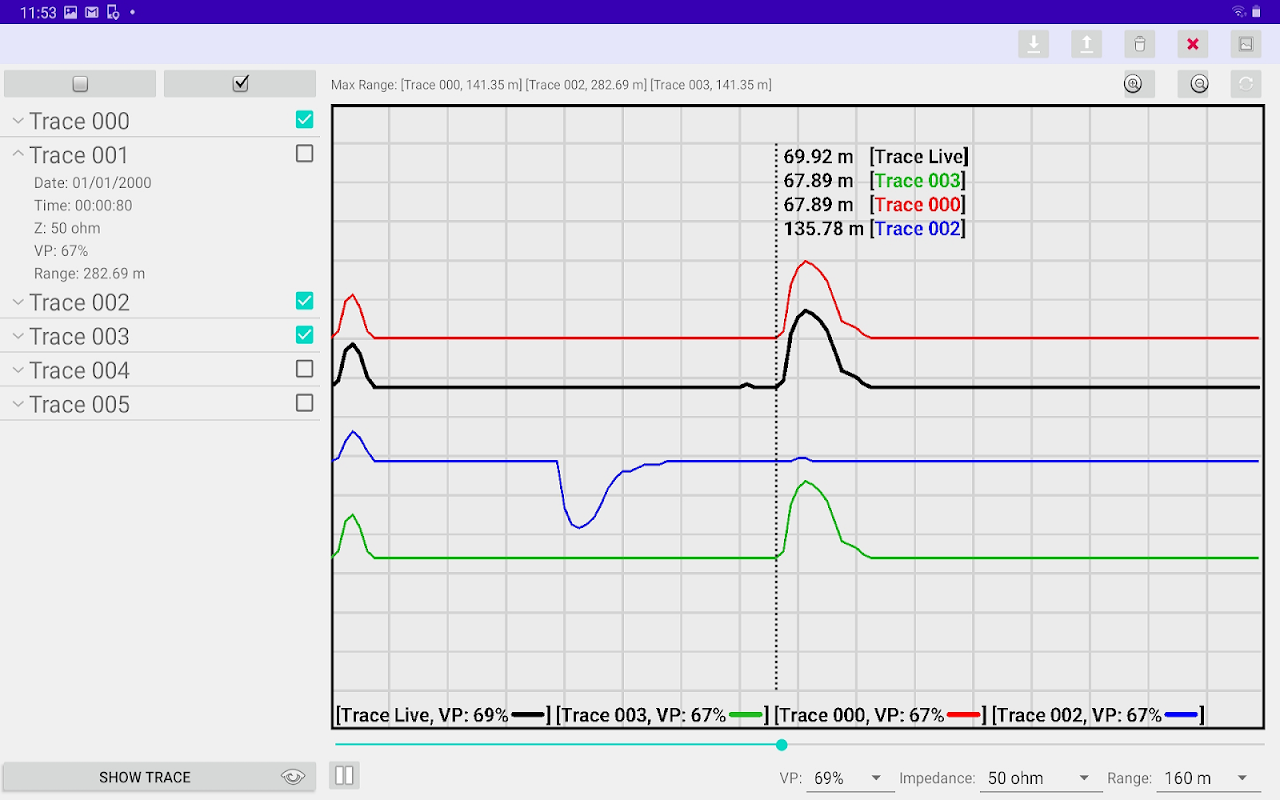Collapse the Trace 001 details
The image size is (1280, 800).
pyautogui.click(x=17, y=155)
